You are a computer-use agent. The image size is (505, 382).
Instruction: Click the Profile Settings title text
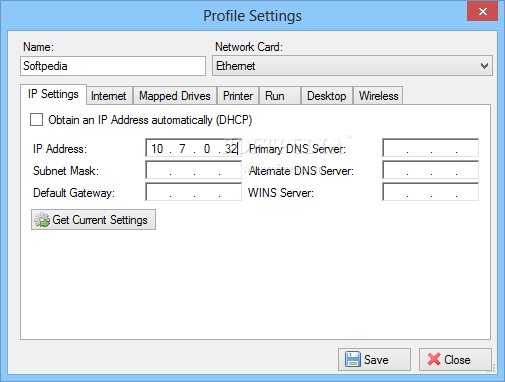[252, 16]
